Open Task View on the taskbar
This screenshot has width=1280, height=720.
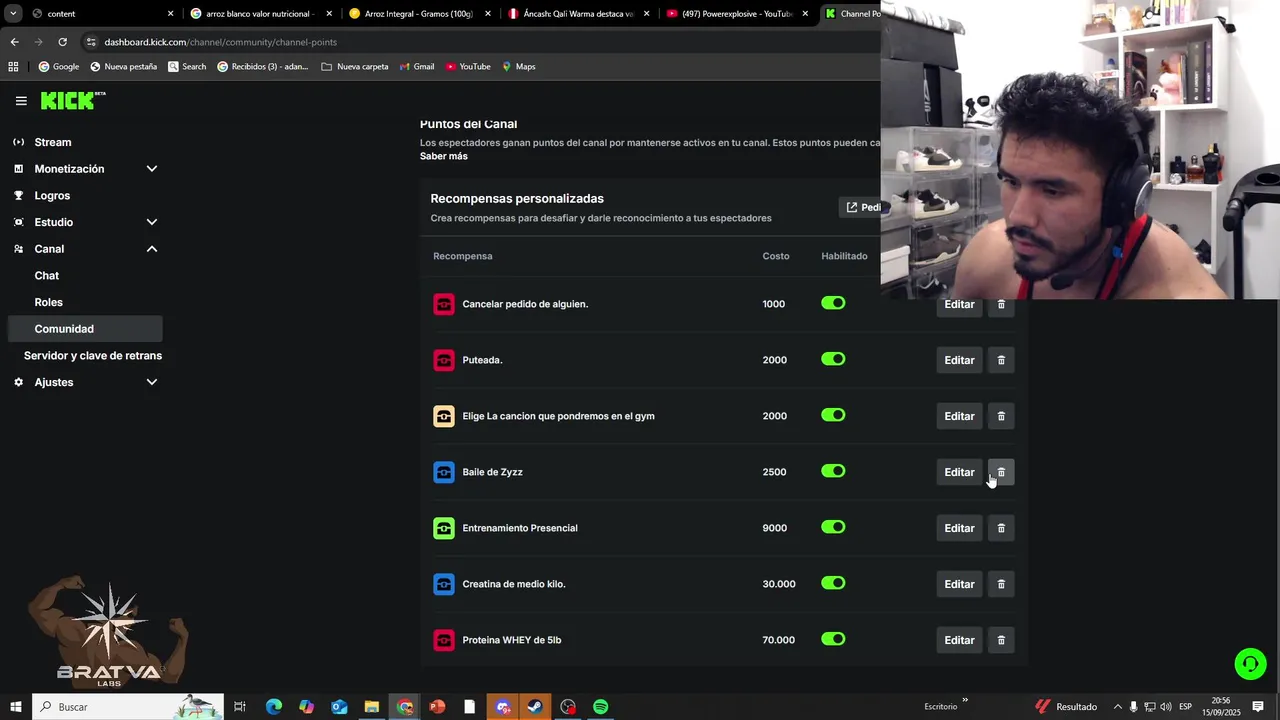tap(240, 707)
